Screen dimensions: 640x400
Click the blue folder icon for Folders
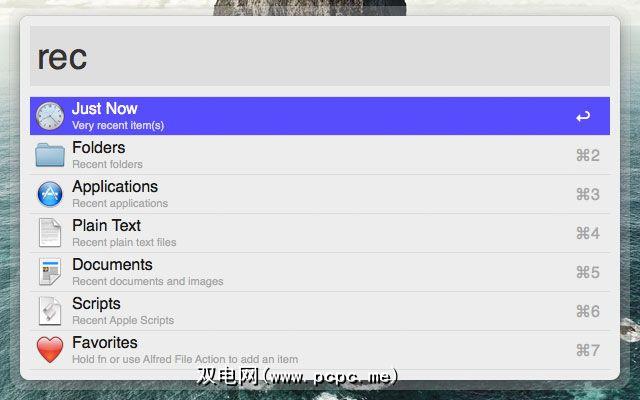pyautogui.click(x=50, y=155)
